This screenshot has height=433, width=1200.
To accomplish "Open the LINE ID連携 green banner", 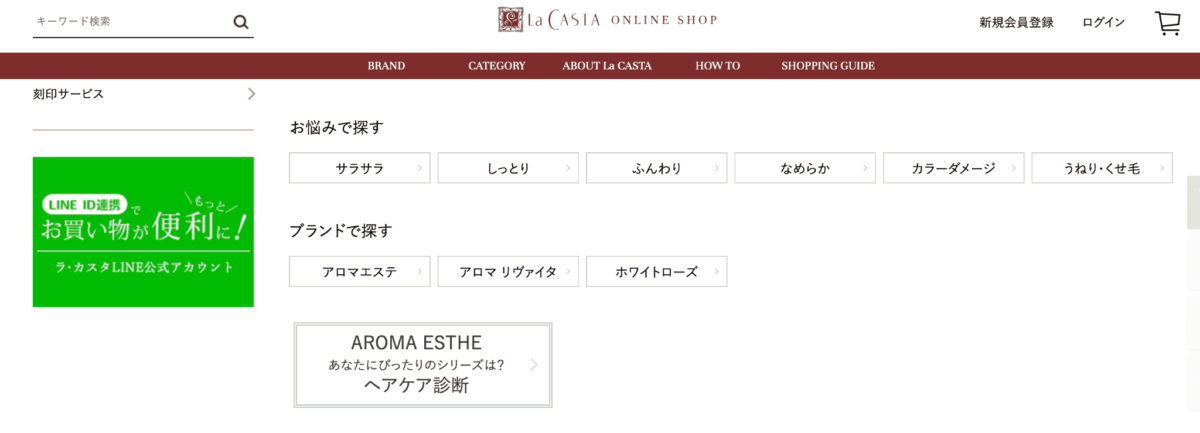I will [143, 232].
